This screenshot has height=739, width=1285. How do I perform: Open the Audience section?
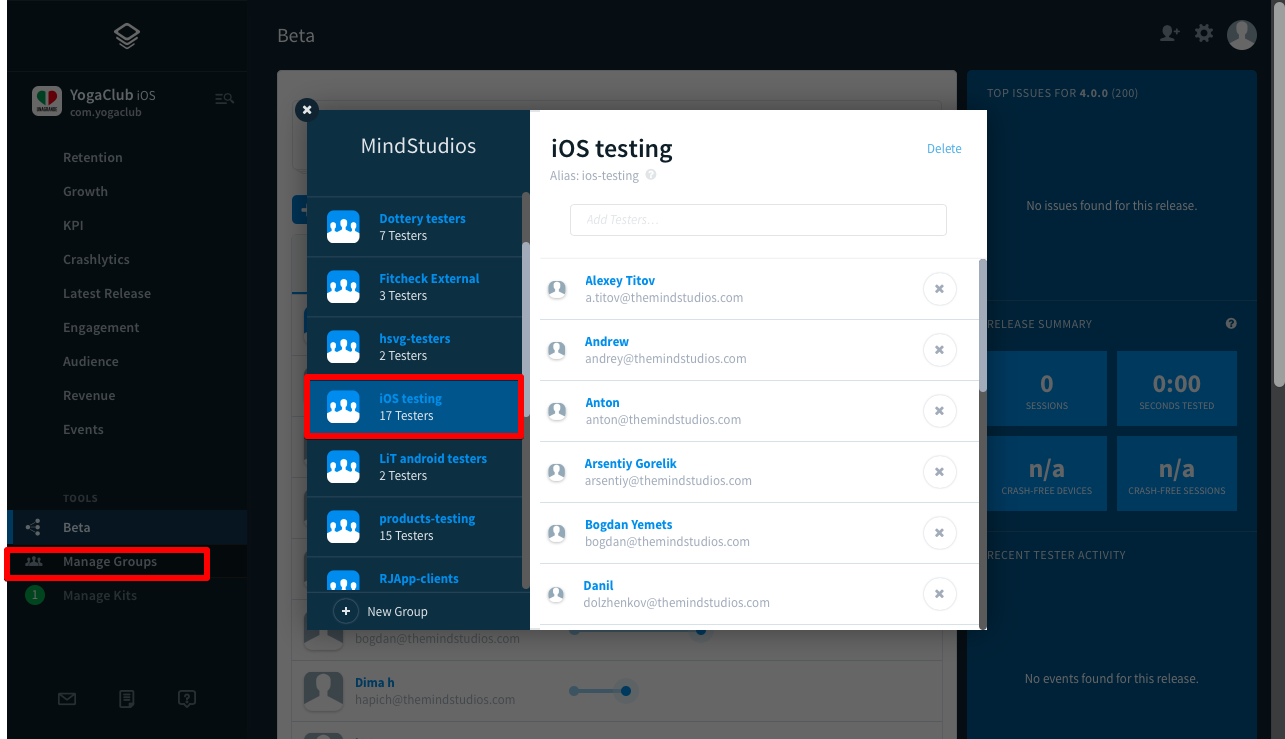coord(91,361)
